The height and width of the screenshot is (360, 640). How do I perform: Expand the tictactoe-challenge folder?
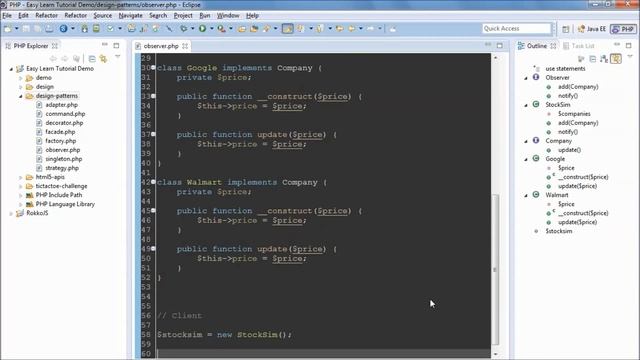20,186
